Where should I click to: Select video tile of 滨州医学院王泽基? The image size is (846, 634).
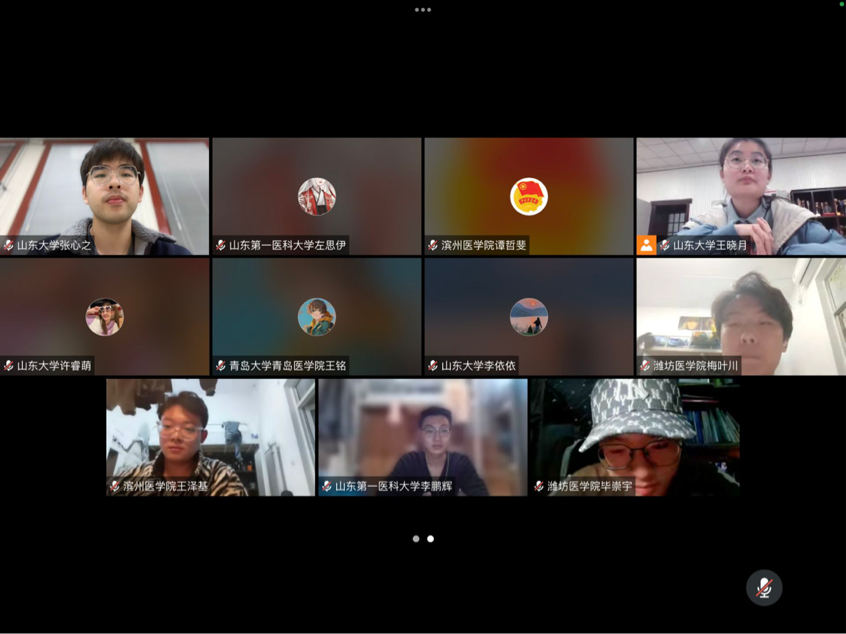click(x=210, y=437)
